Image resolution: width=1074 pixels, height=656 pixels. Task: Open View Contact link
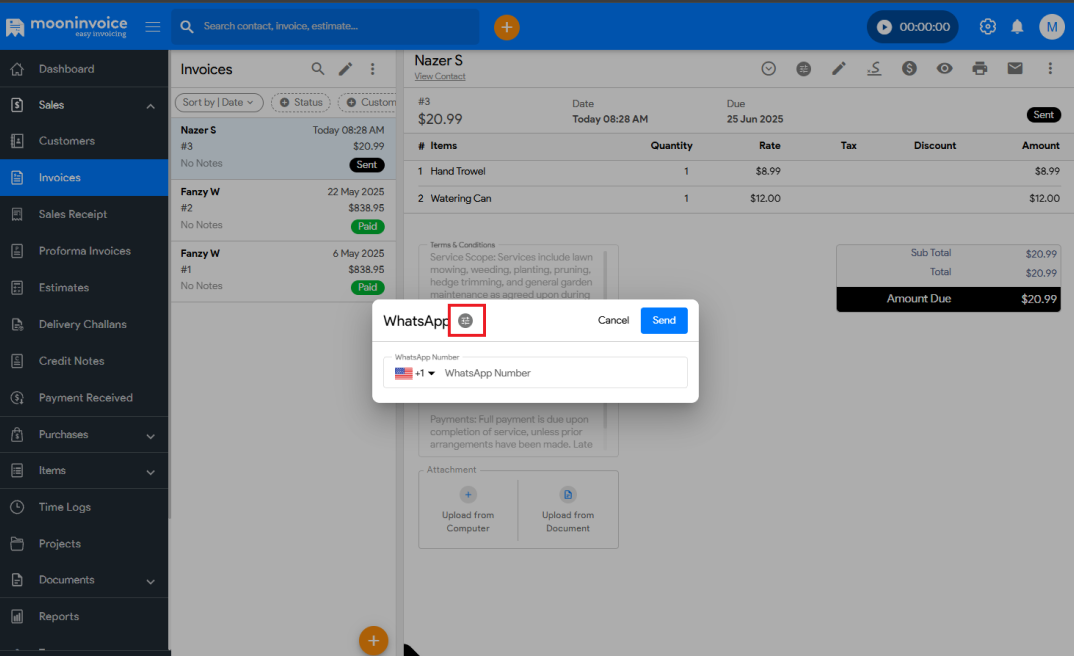440,77
